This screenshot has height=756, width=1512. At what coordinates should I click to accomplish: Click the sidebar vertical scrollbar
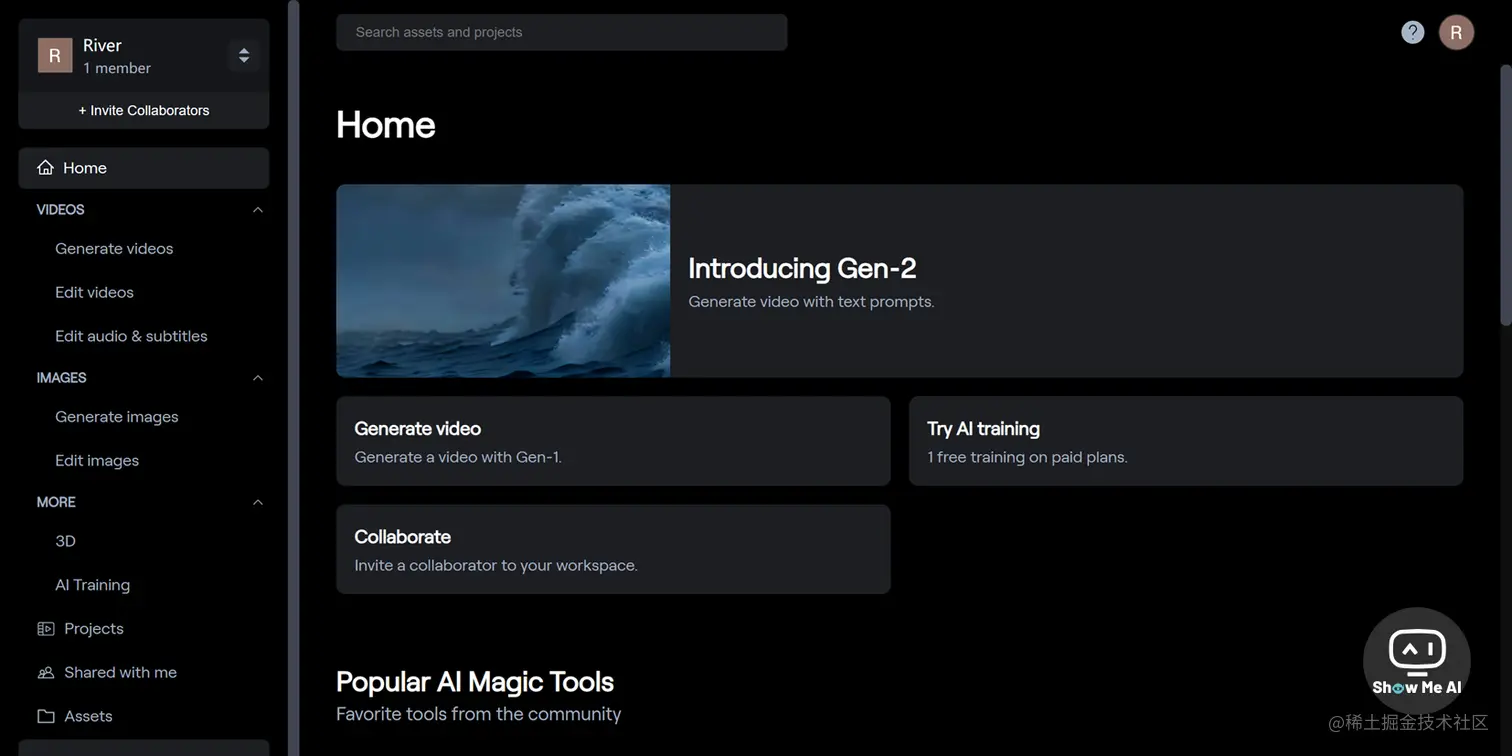(x=294, y=378)
